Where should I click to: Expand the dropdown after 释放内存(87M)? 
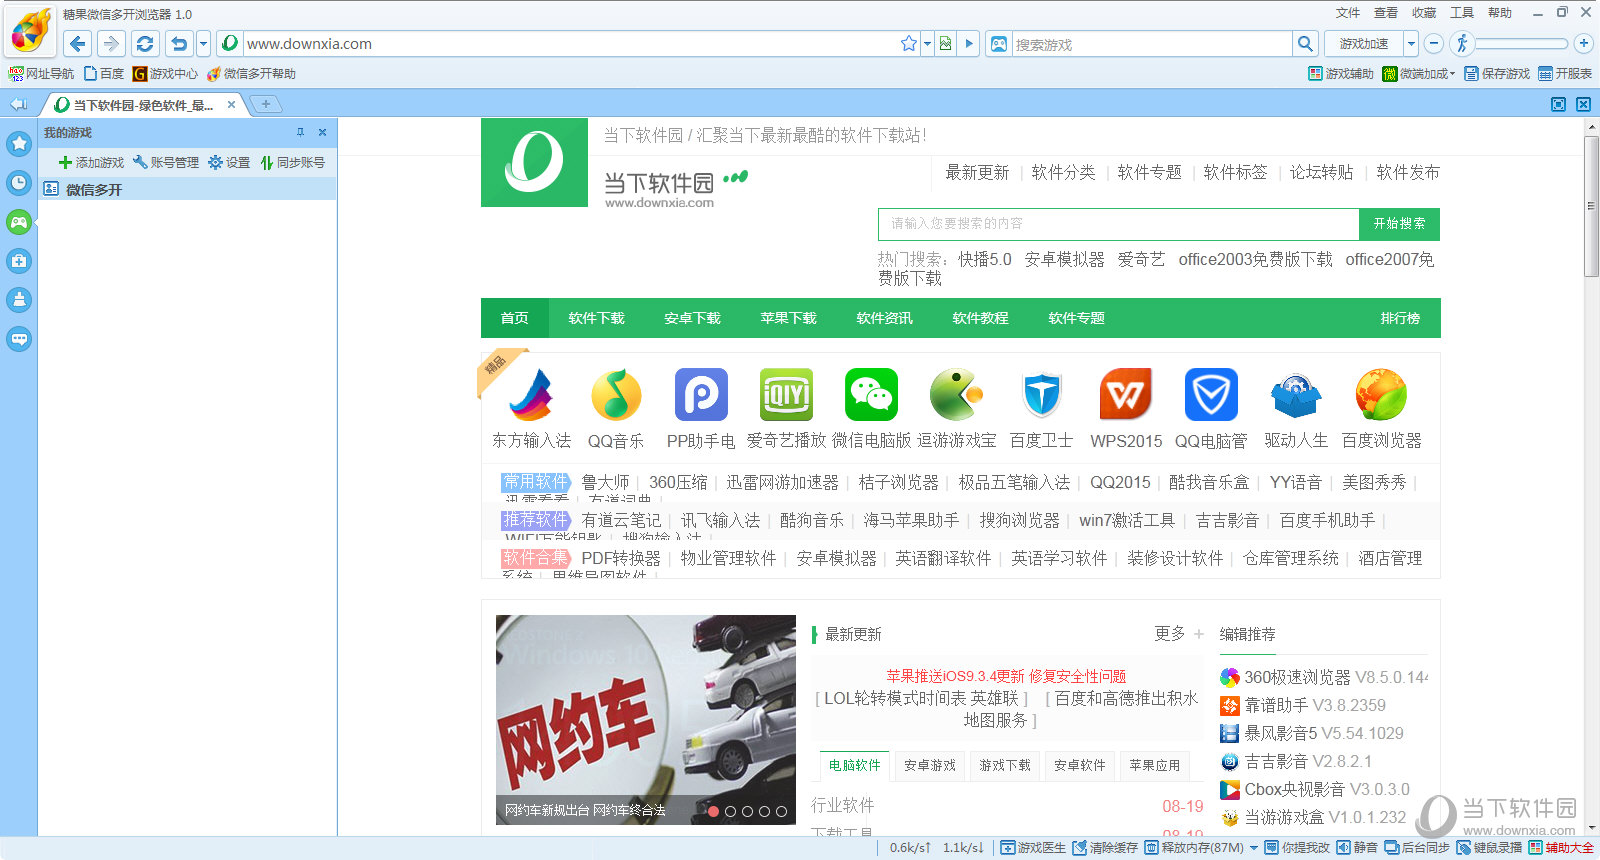coord(1253,848)
